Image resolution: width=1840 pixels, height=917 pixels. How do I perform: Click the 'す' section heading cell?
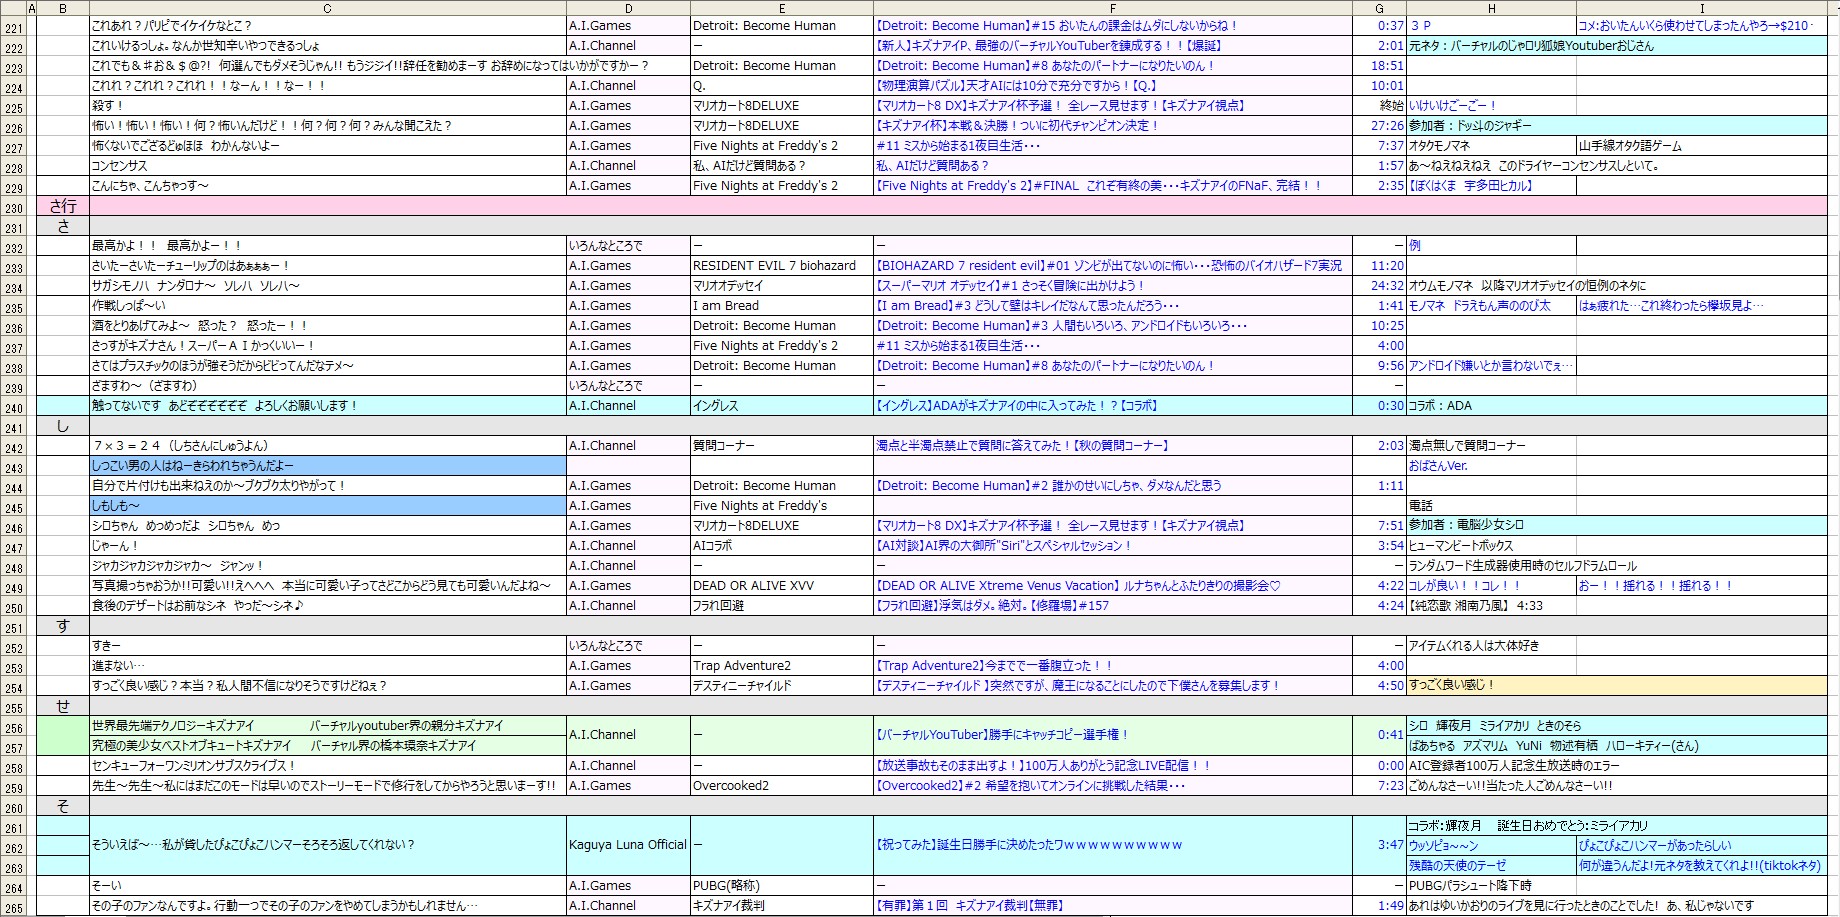tap(63, 626)
